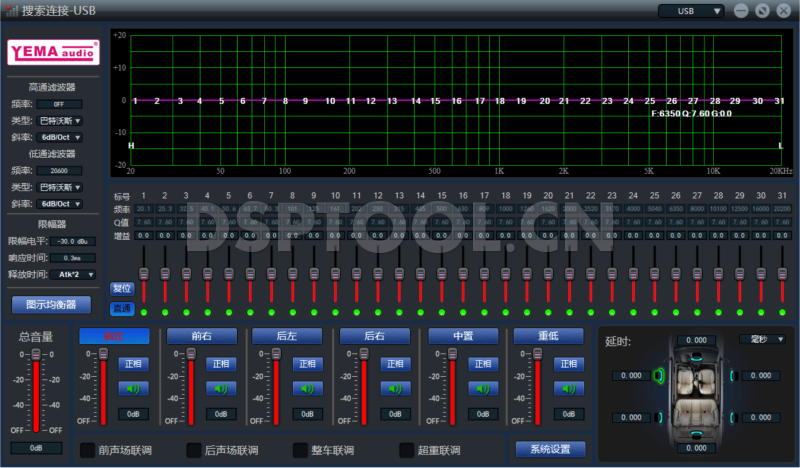800x468 pixels.
Task: Click the bottom delay 0.000 field
Action: point(696,448)
